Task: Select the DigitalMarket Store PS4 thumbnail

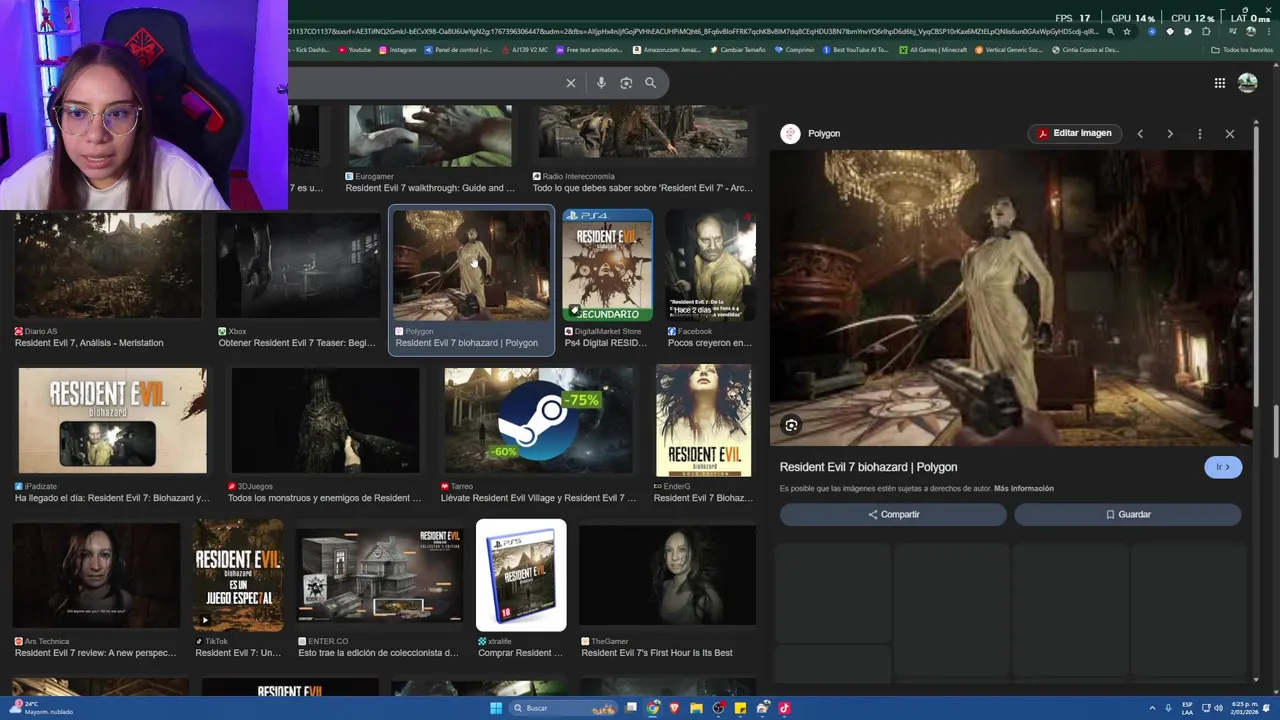Action: click(x=607, y=265)
